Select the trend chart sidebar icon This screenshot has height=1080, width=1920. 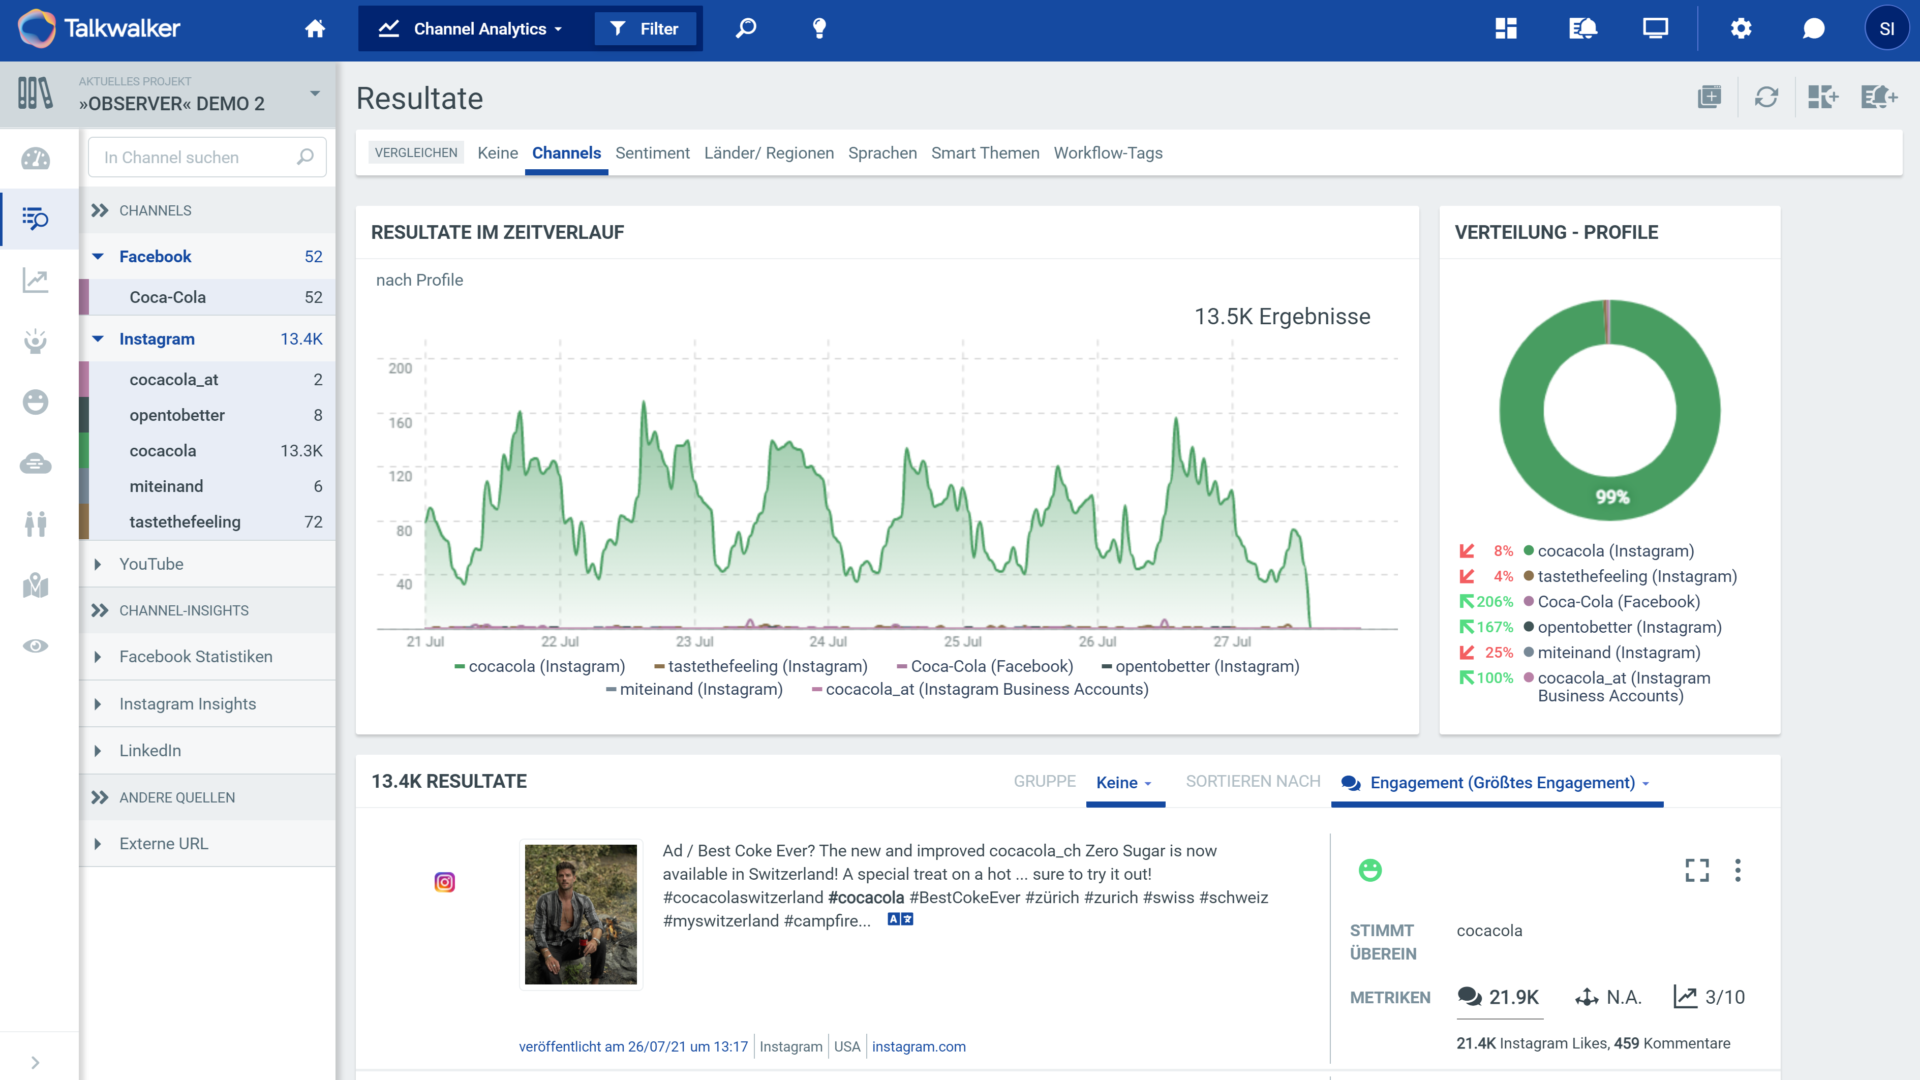[36, 280]
